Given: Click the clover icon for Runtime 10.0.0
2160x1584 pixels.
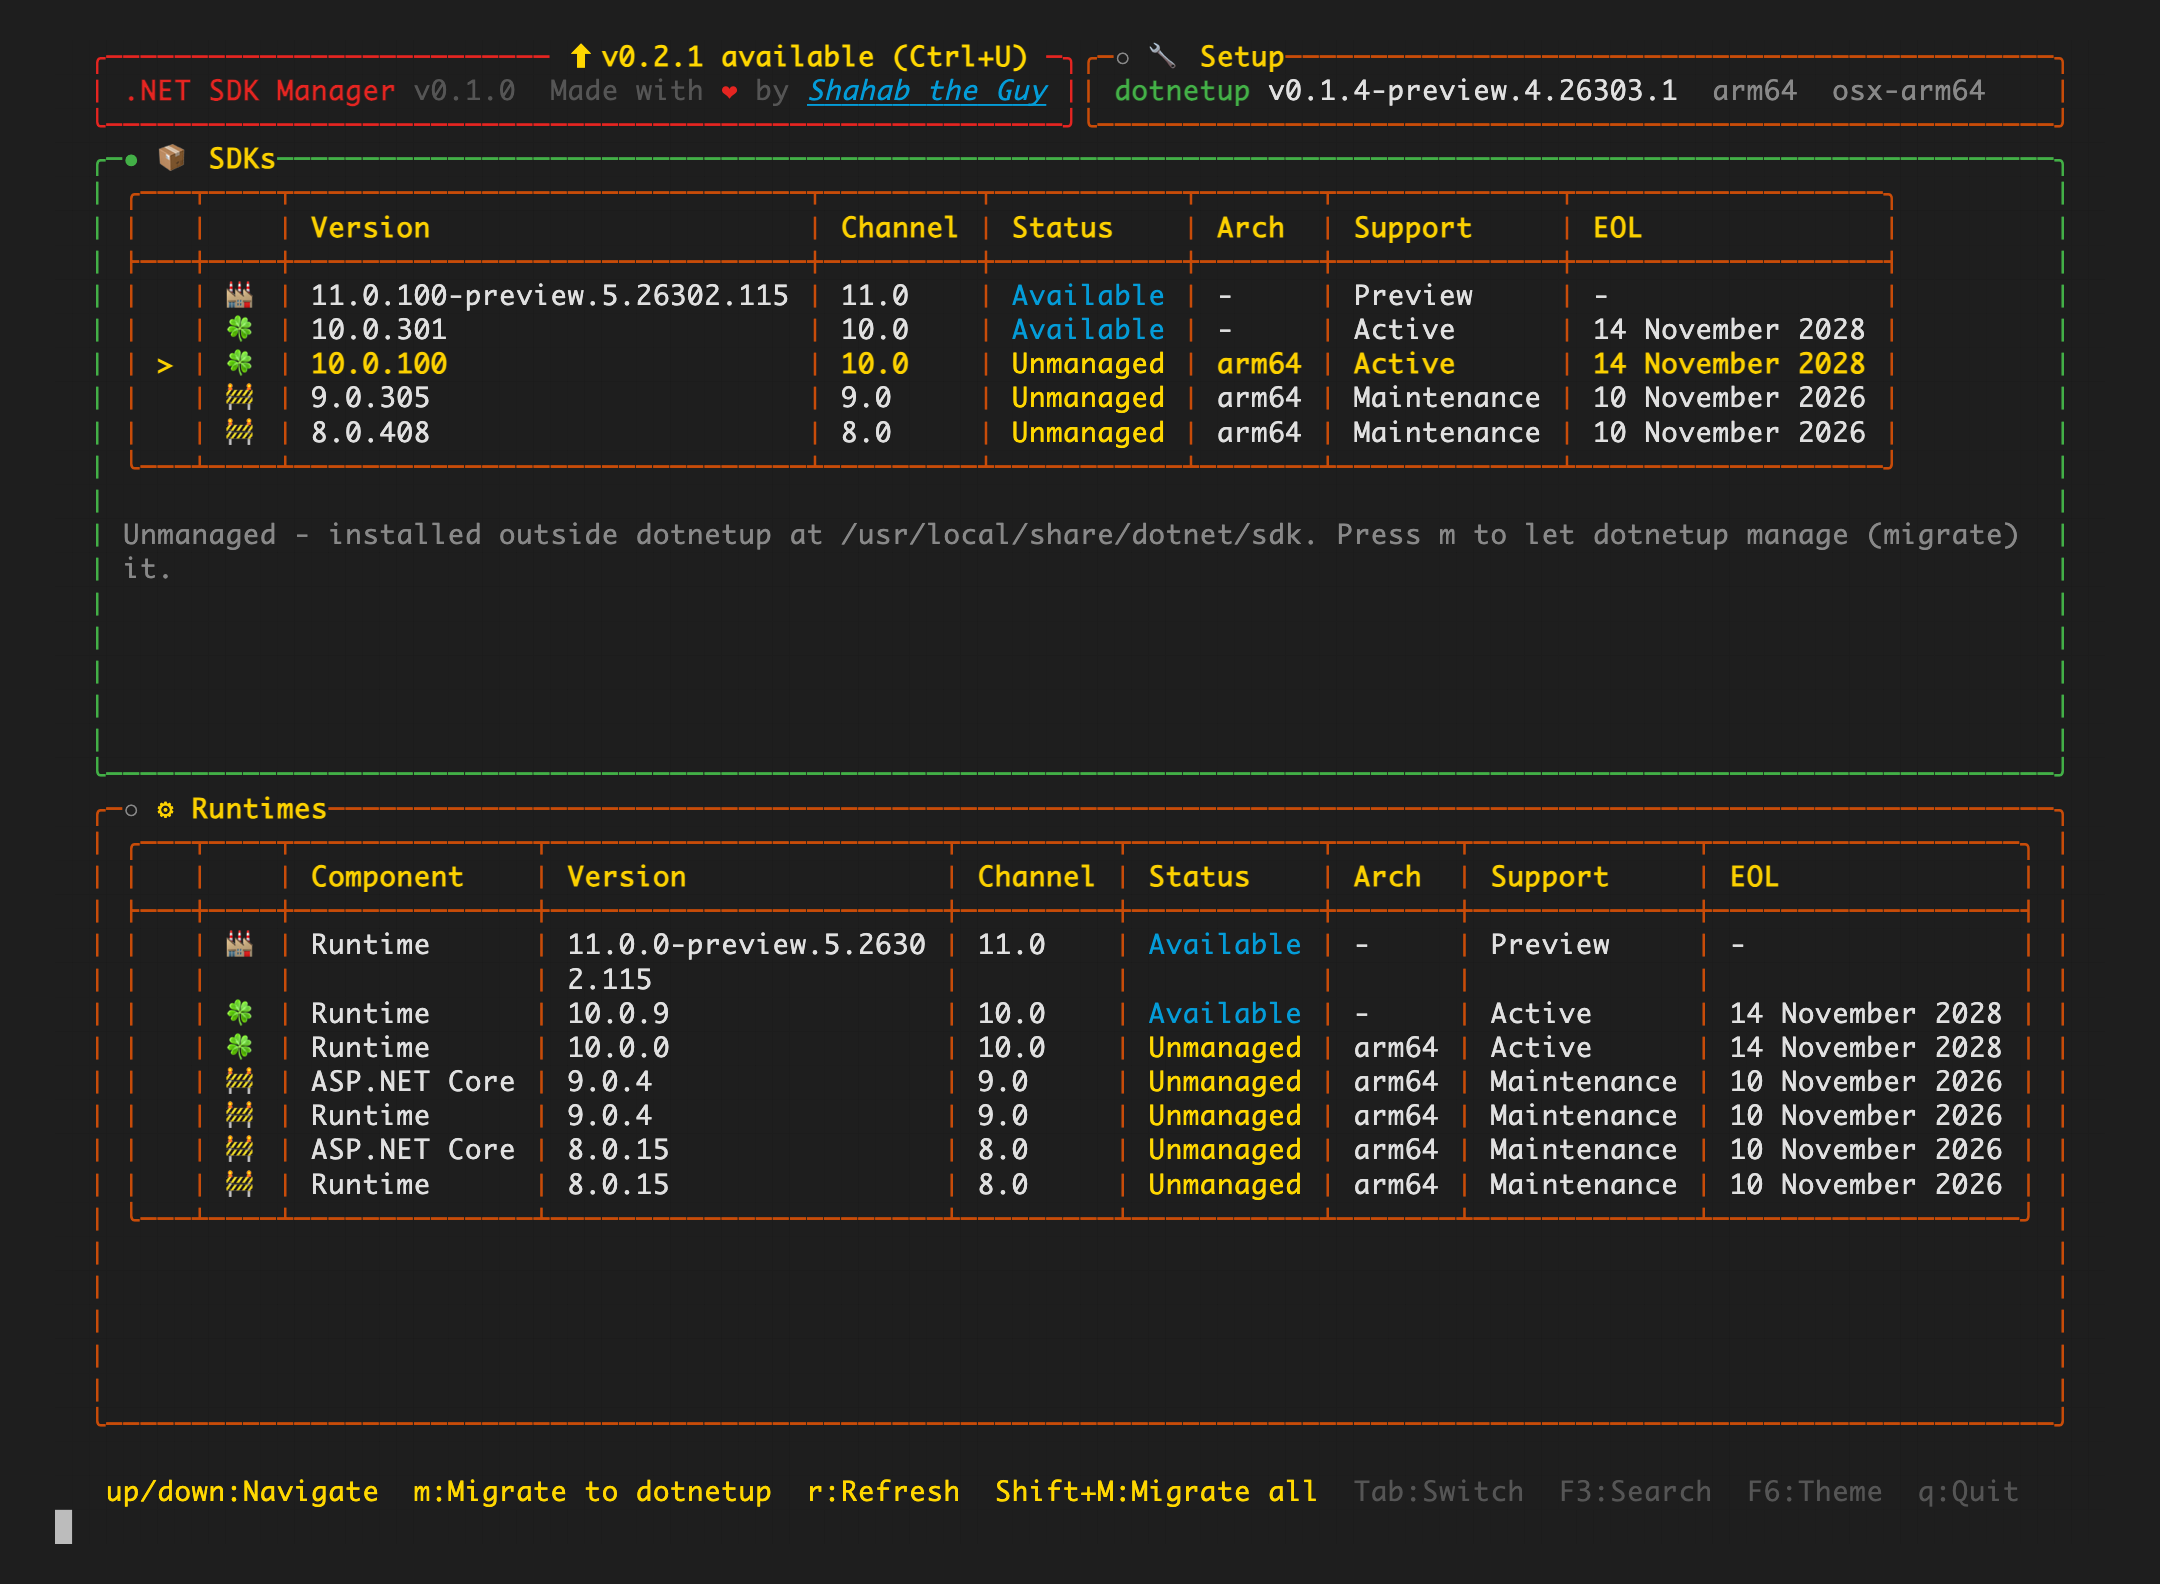Looking at the screenshot, I should tap(239, 1047).
